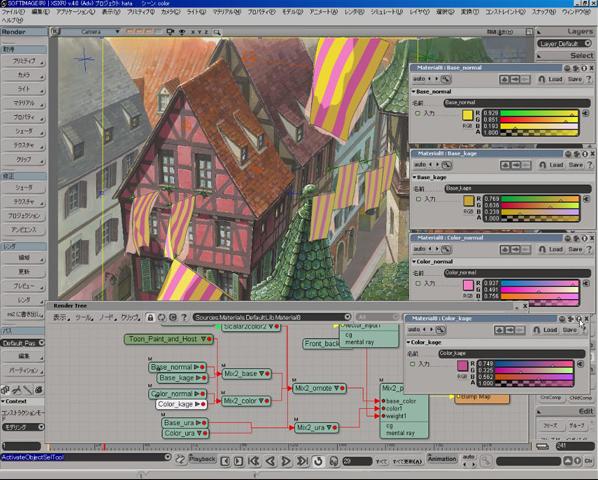Click the lock icon in Render Tree toolbar
Viewport: 598px width, 480px height.
[x=151, y=317]
